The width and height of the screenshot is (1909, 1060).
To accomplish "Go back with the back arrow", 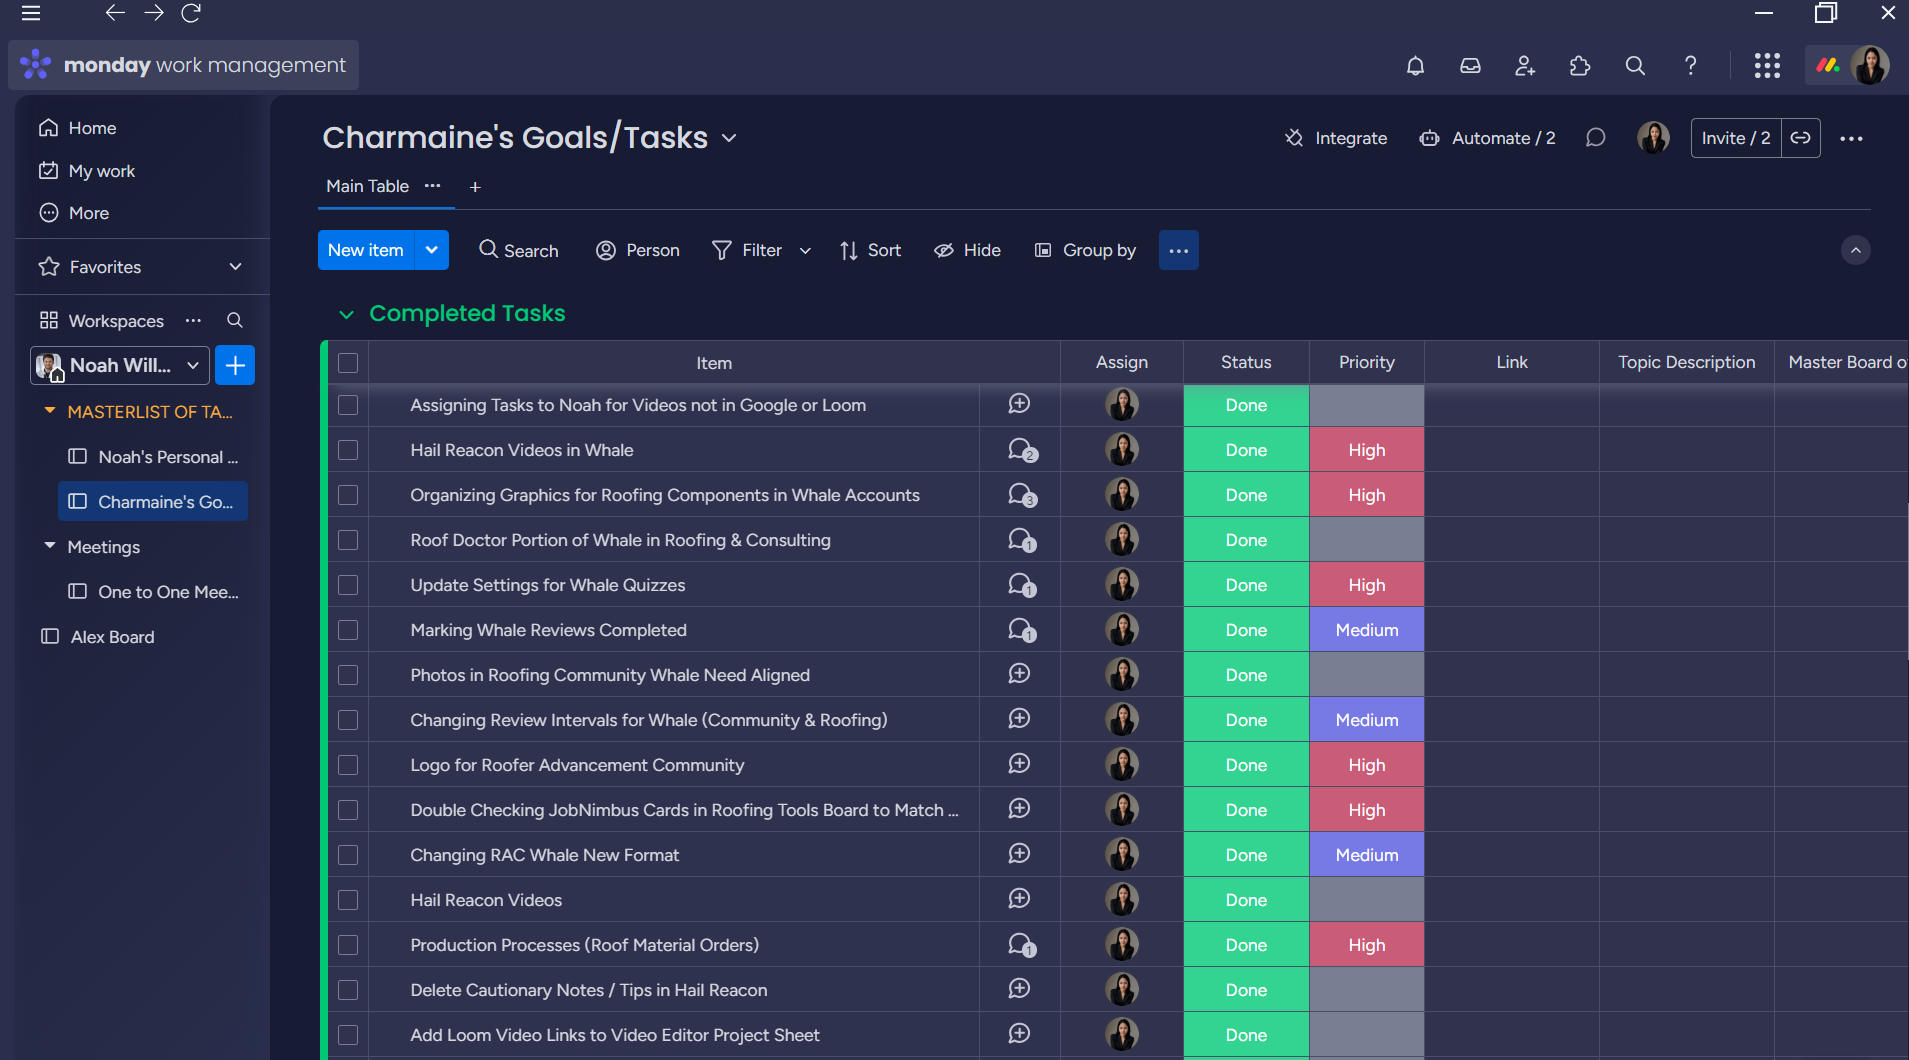I will pos(115,13).
